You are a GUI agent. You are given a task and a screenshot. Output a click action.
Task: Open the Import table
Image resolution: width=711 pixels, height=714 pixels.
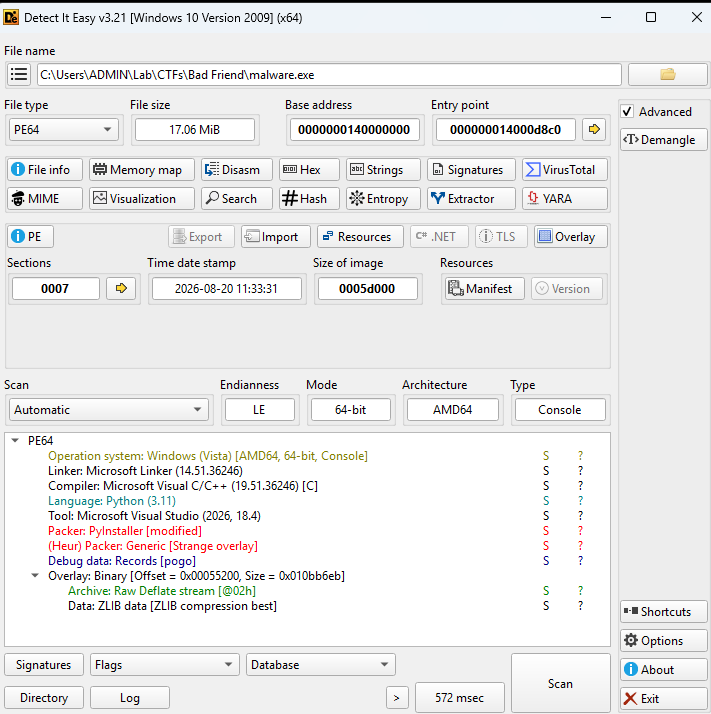click(x=276, y=237)
